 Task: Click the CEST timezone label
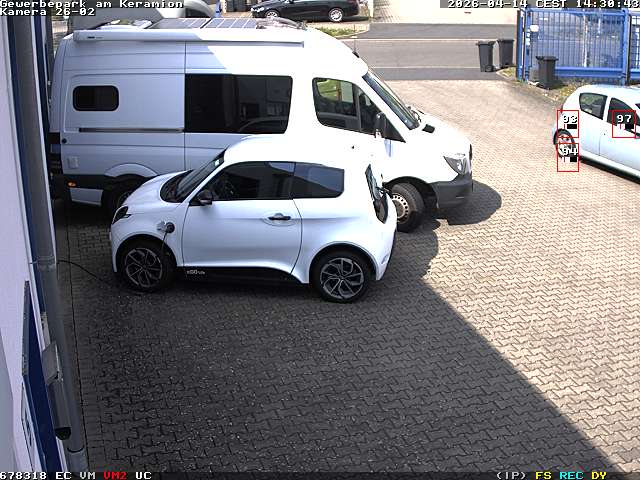tap(553, 4)
